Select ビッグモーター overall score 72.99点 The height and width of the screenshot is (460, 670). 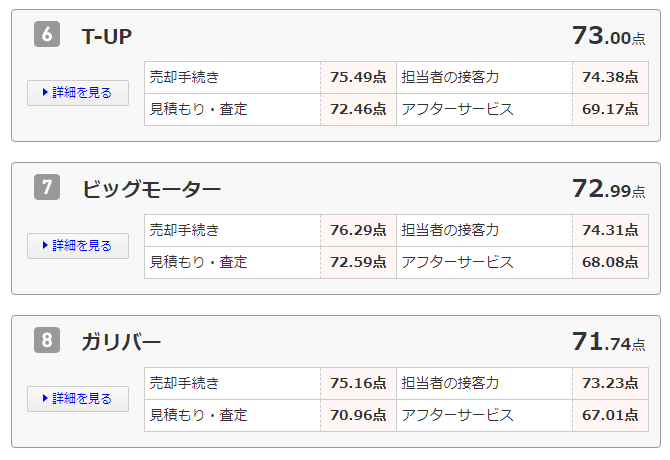point(608,189)
